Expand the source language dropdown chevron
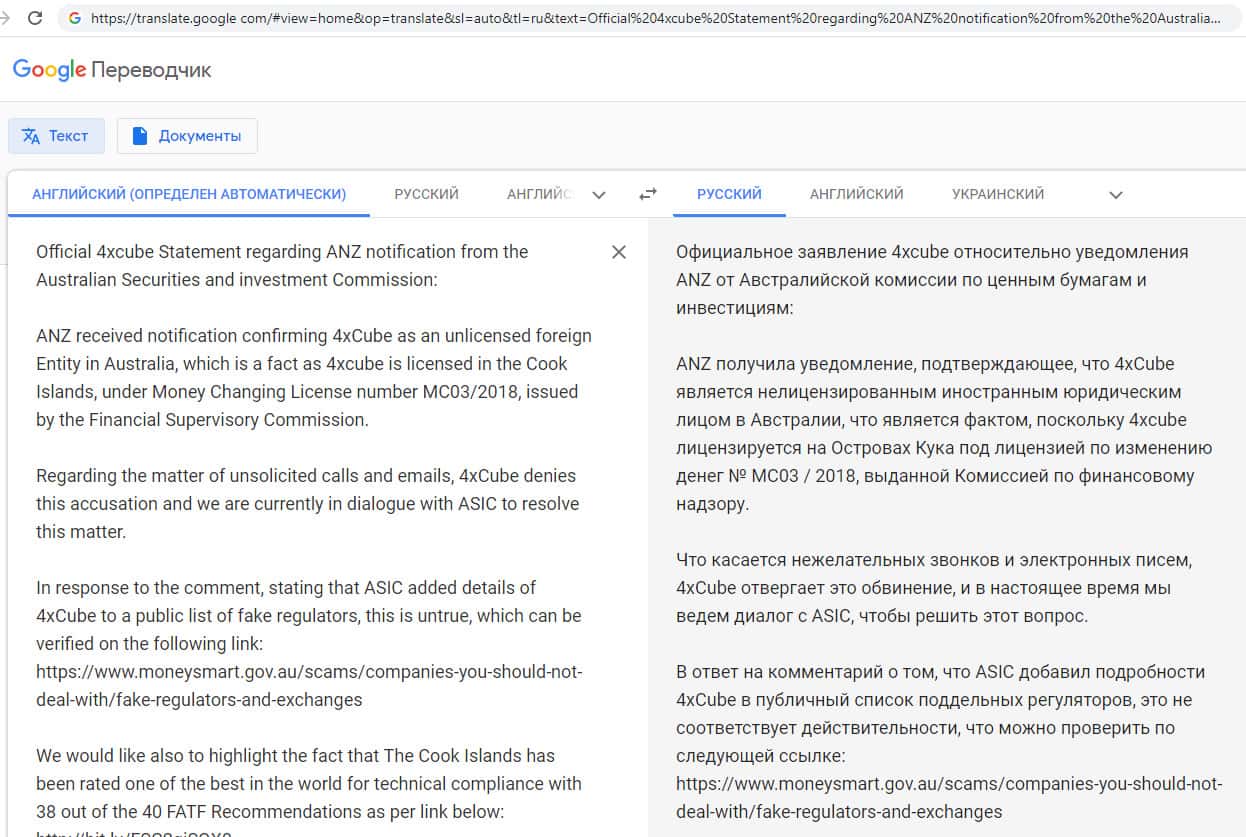The width and height of the screenshot is (1246, 837). (x=599, y=195)
